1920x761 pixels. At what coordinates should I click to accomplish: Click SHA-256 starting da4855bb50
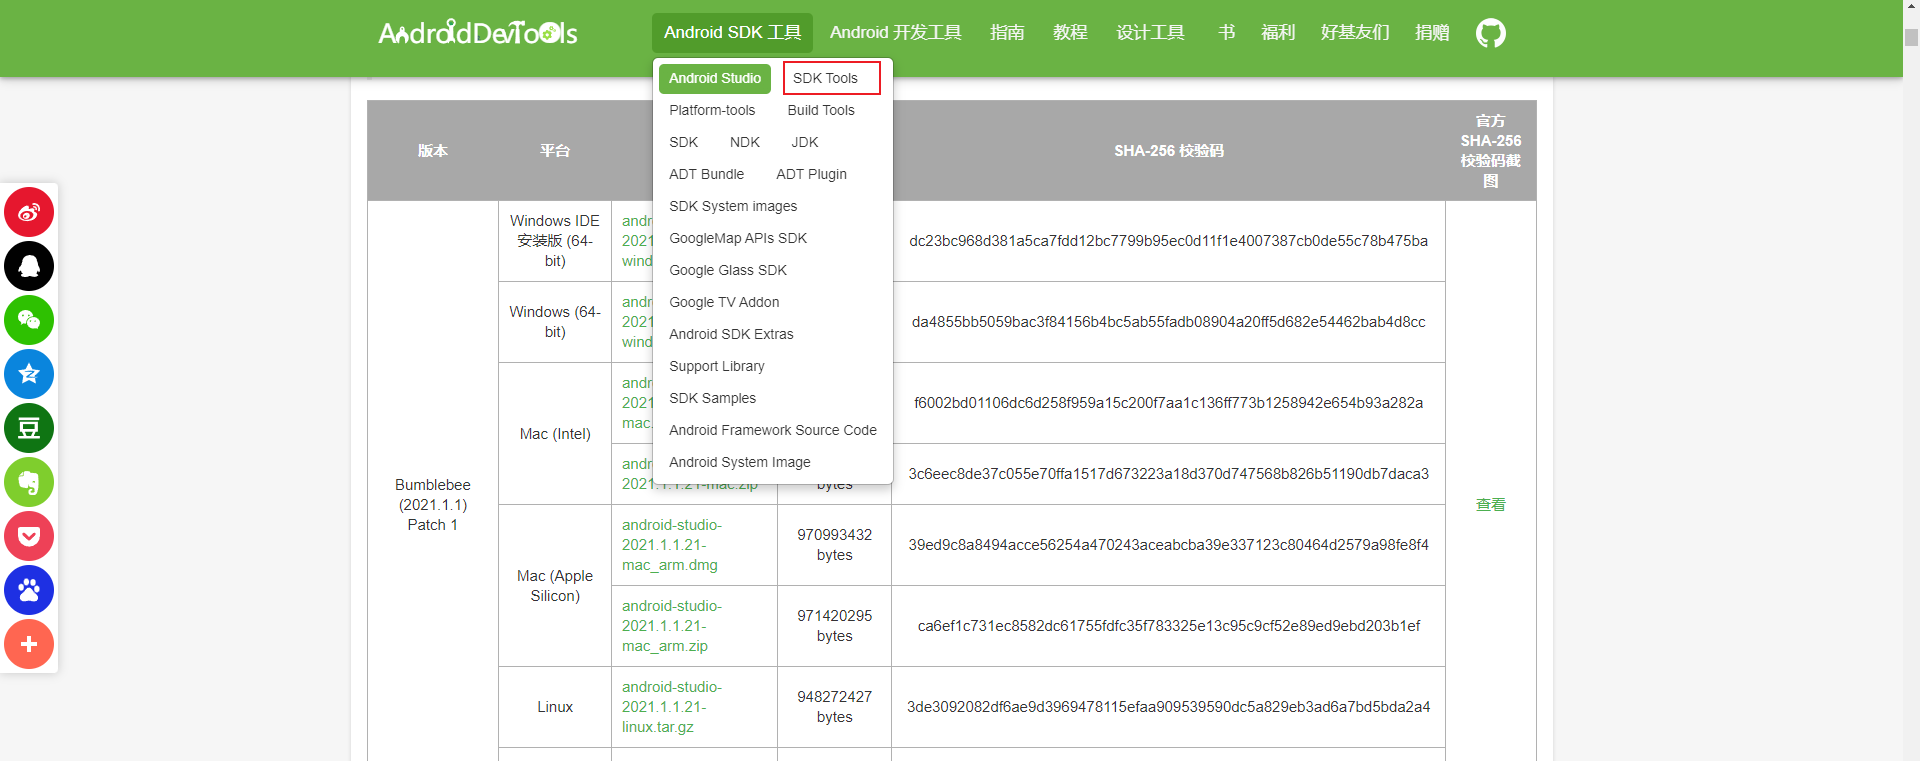[1168, 322]
